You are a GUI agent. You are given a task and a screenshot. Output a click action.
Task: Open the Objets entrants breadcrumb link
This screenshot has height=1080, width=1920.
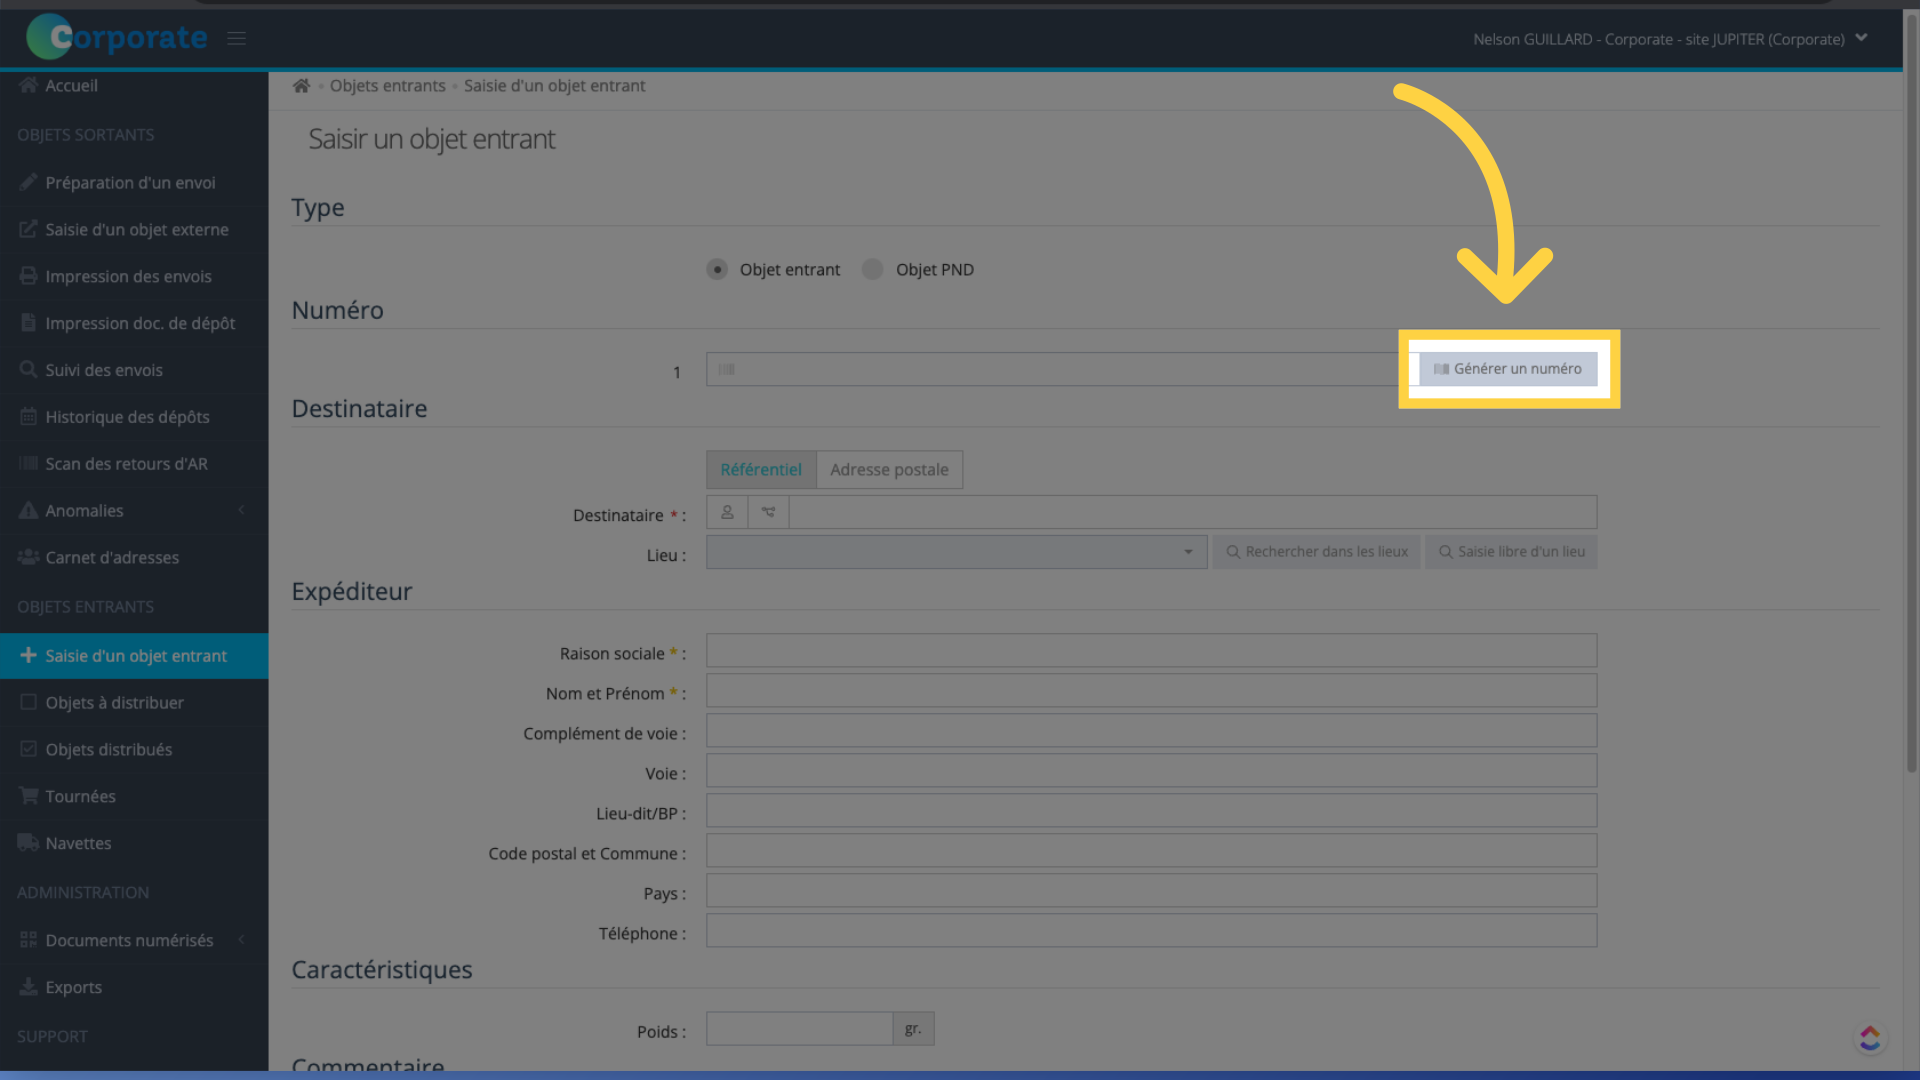coord(386,86)
